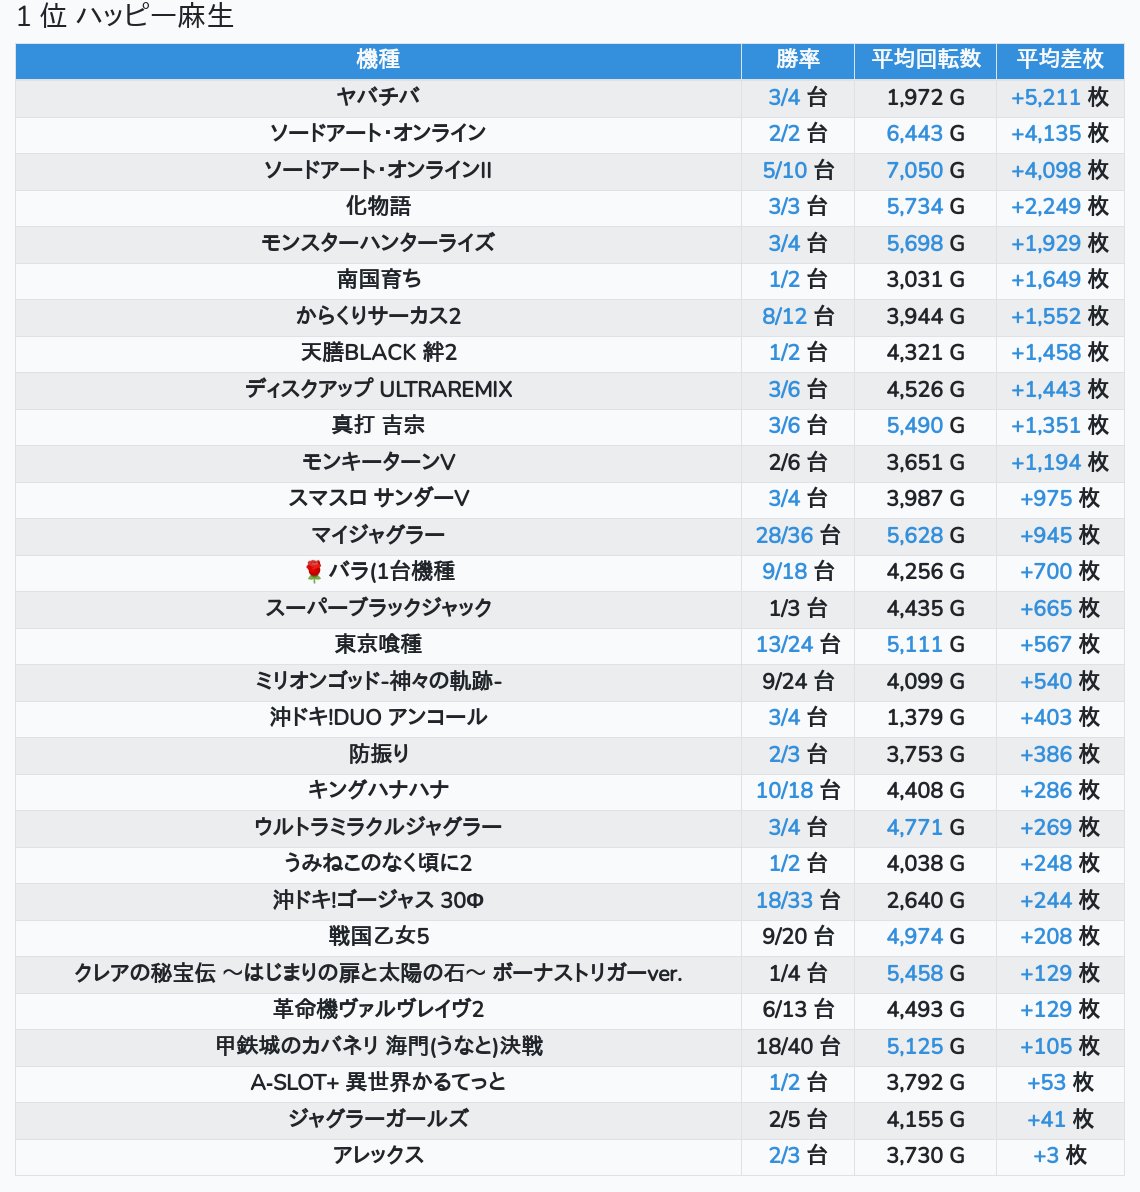Click the キングハナハナ machine name

(x=378, y=790)
